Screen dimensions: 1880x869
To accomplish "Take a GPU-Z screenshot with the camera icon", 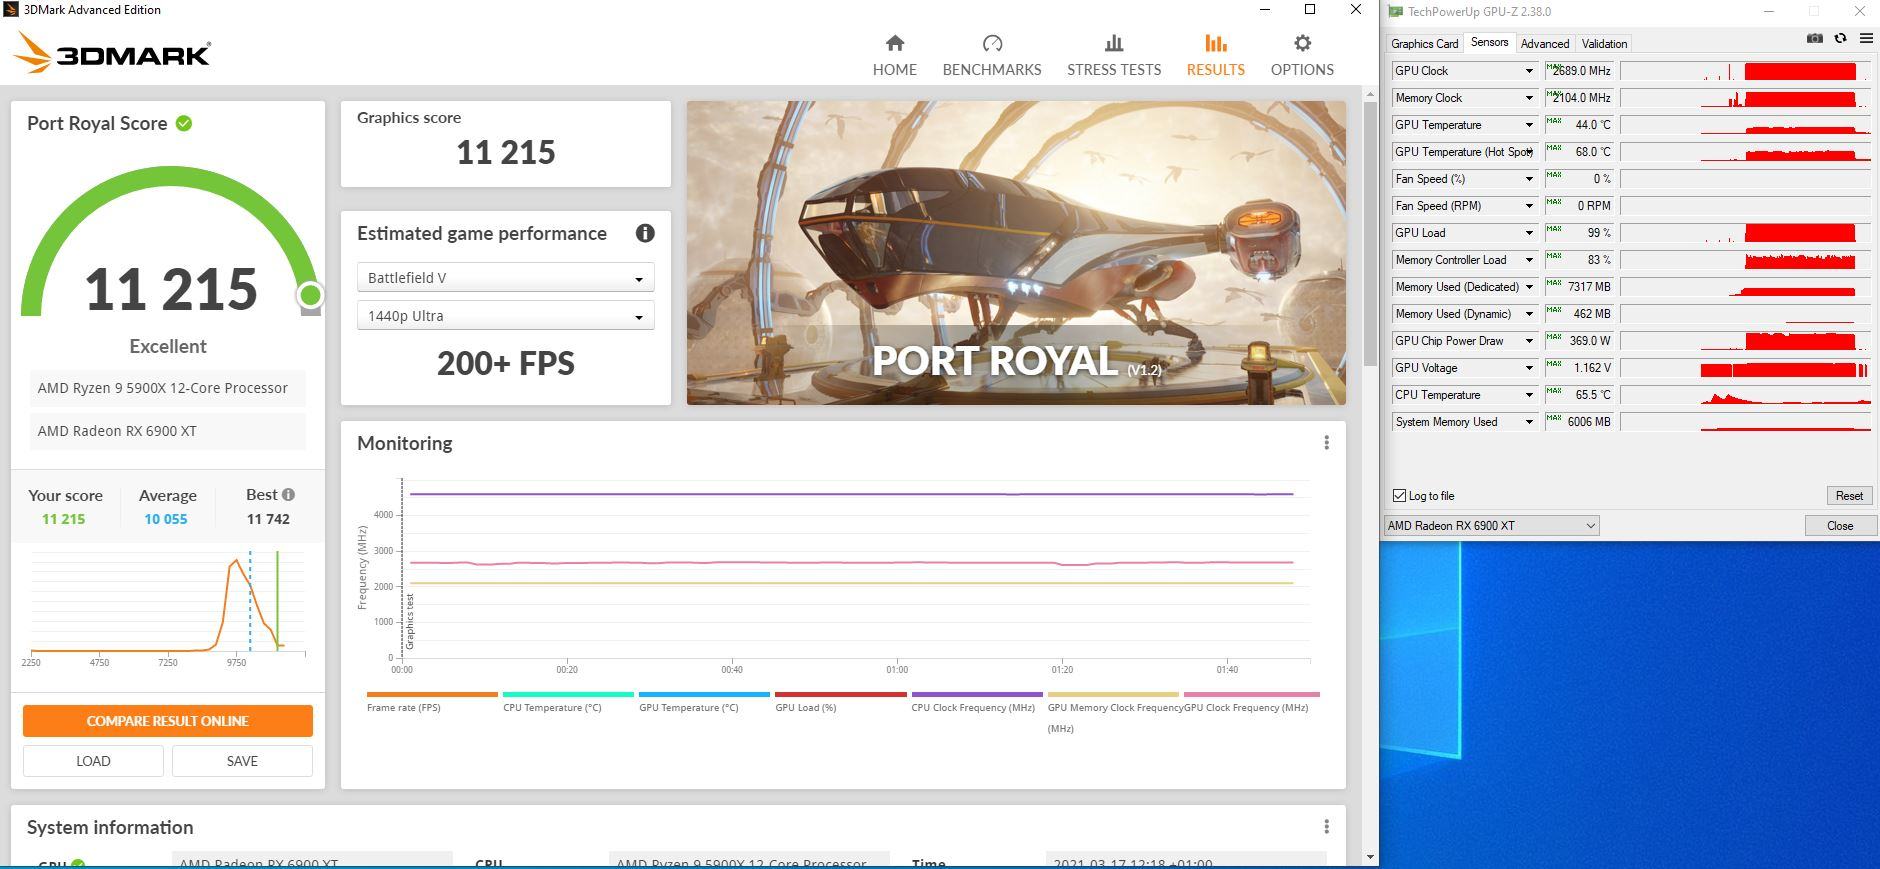I will coord(1814,39).
